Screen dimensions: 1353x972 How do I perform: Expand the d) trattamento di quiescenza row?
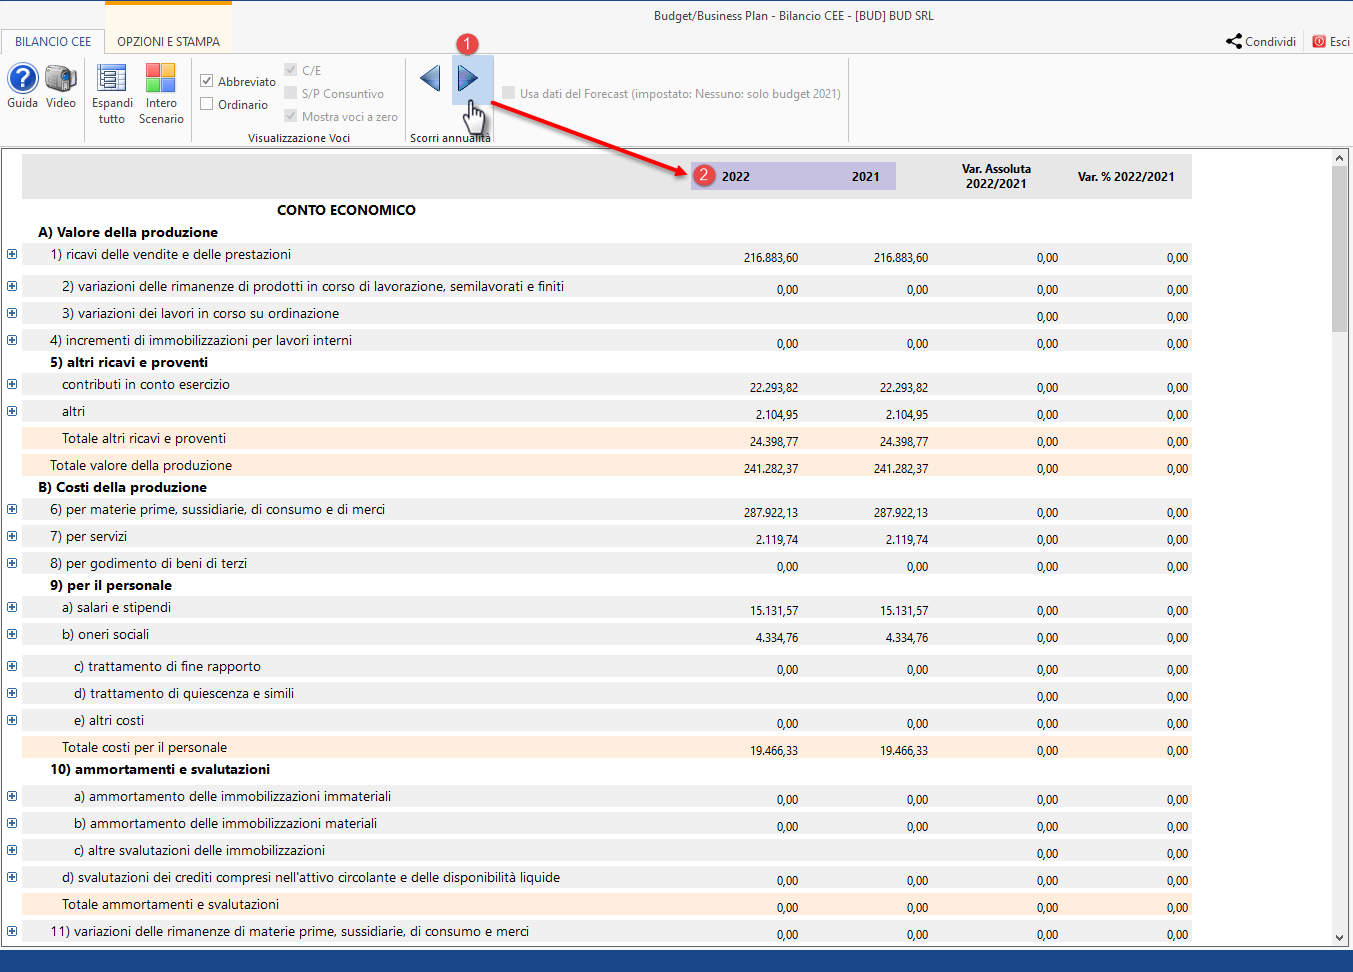12,693
